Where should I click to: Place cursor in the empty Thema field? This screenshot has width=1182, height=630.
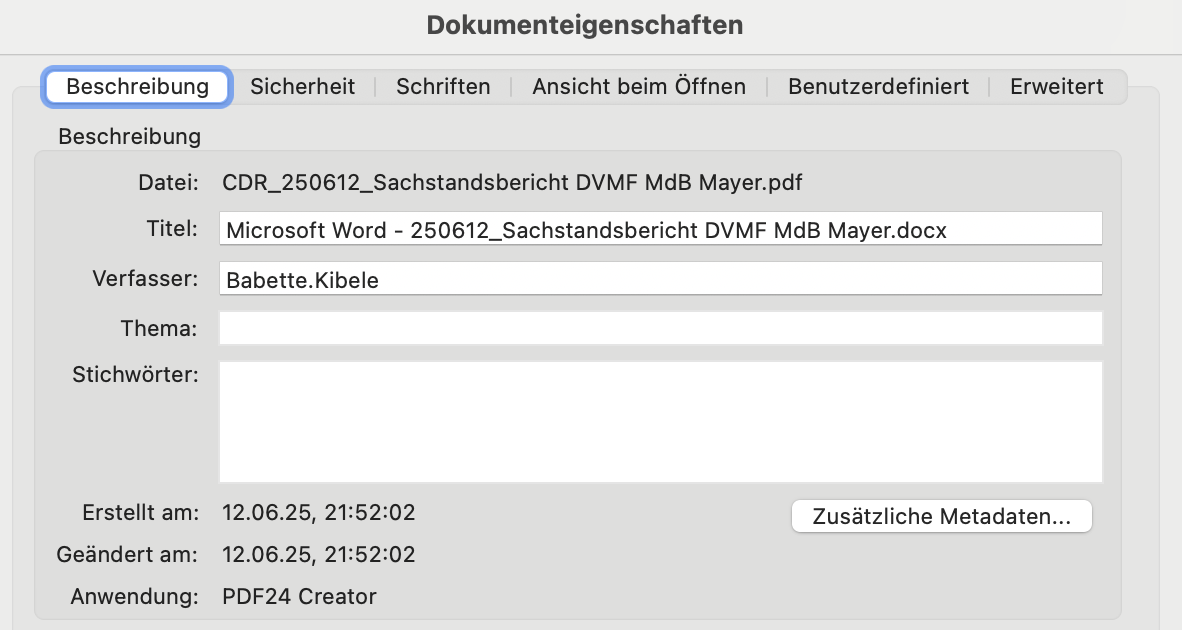[x=660, y=328]
